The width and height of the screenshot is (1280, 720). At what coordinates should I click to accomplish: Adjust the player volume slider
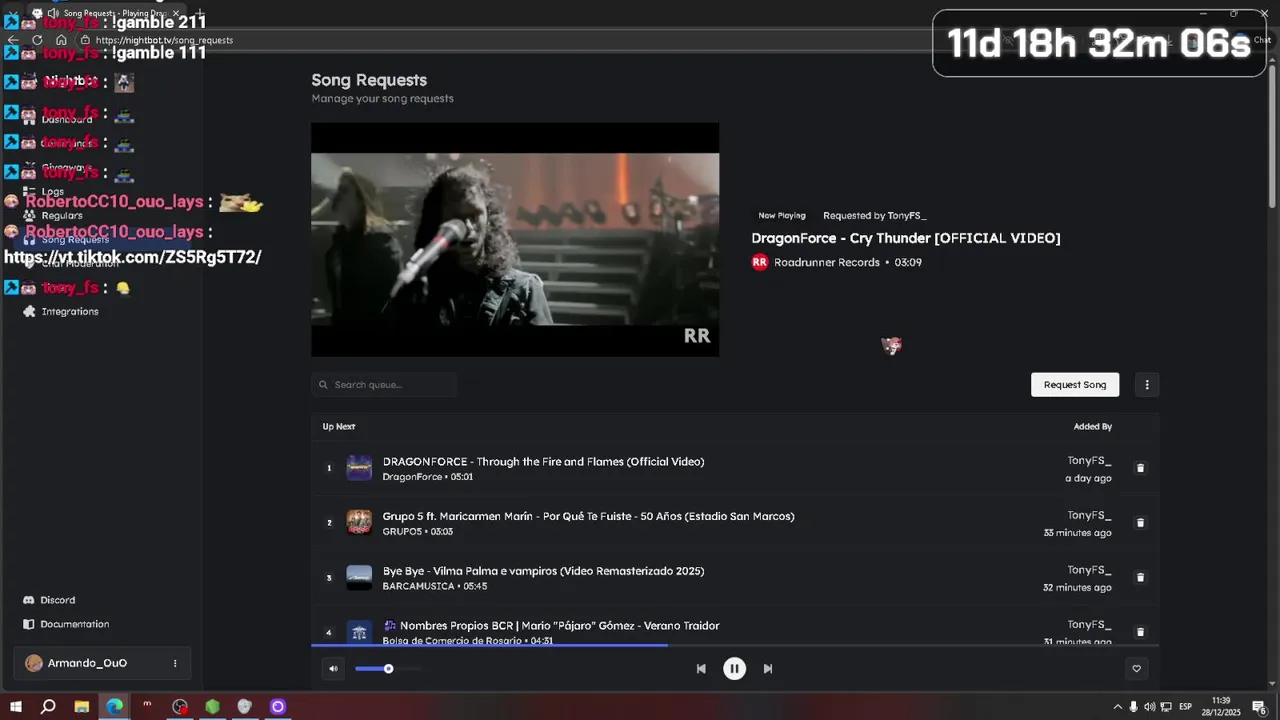pos(388,669)
